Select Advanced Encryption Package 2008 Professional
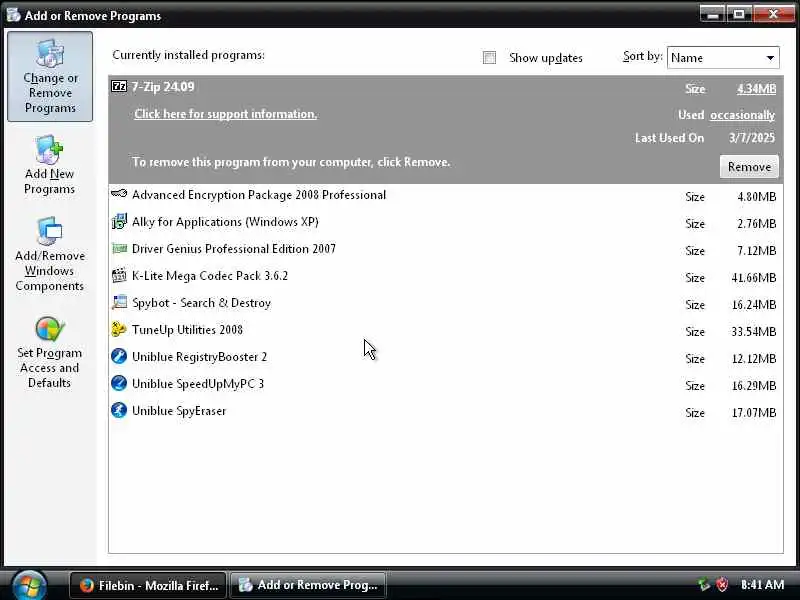 click(x=445, y=195)
